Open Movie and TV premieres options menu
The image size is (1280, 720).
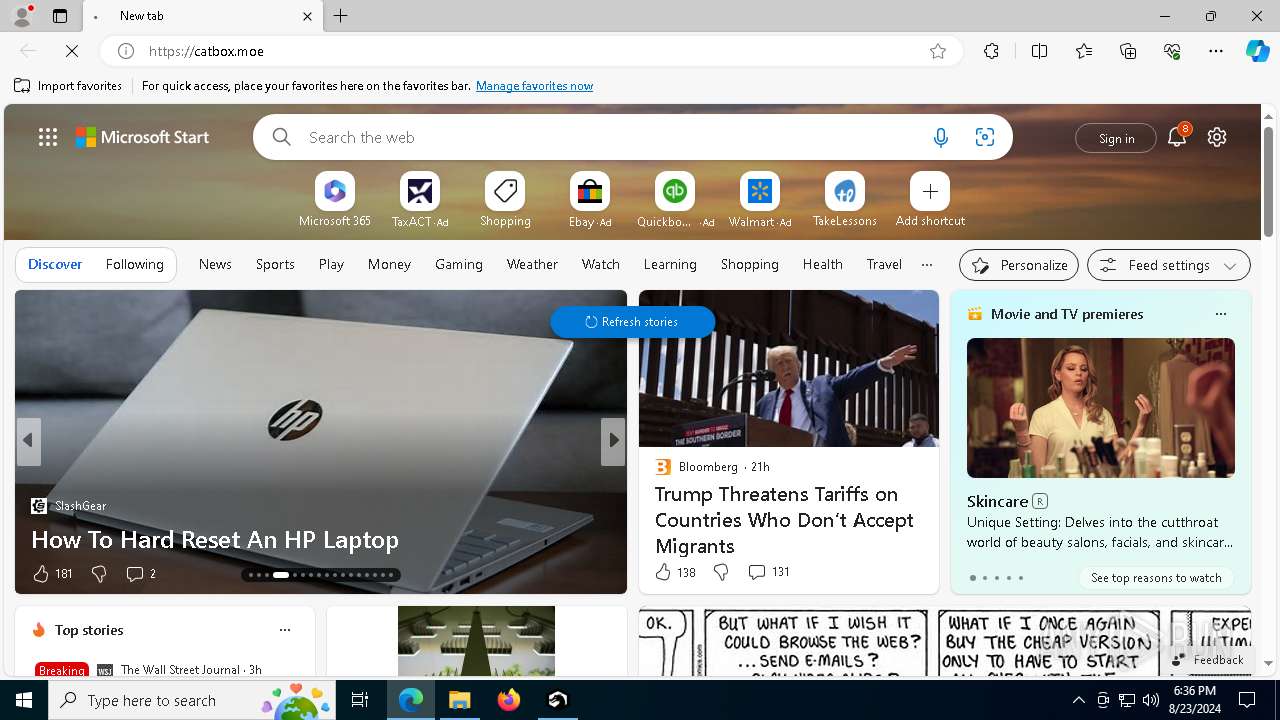coord(1220,314)
